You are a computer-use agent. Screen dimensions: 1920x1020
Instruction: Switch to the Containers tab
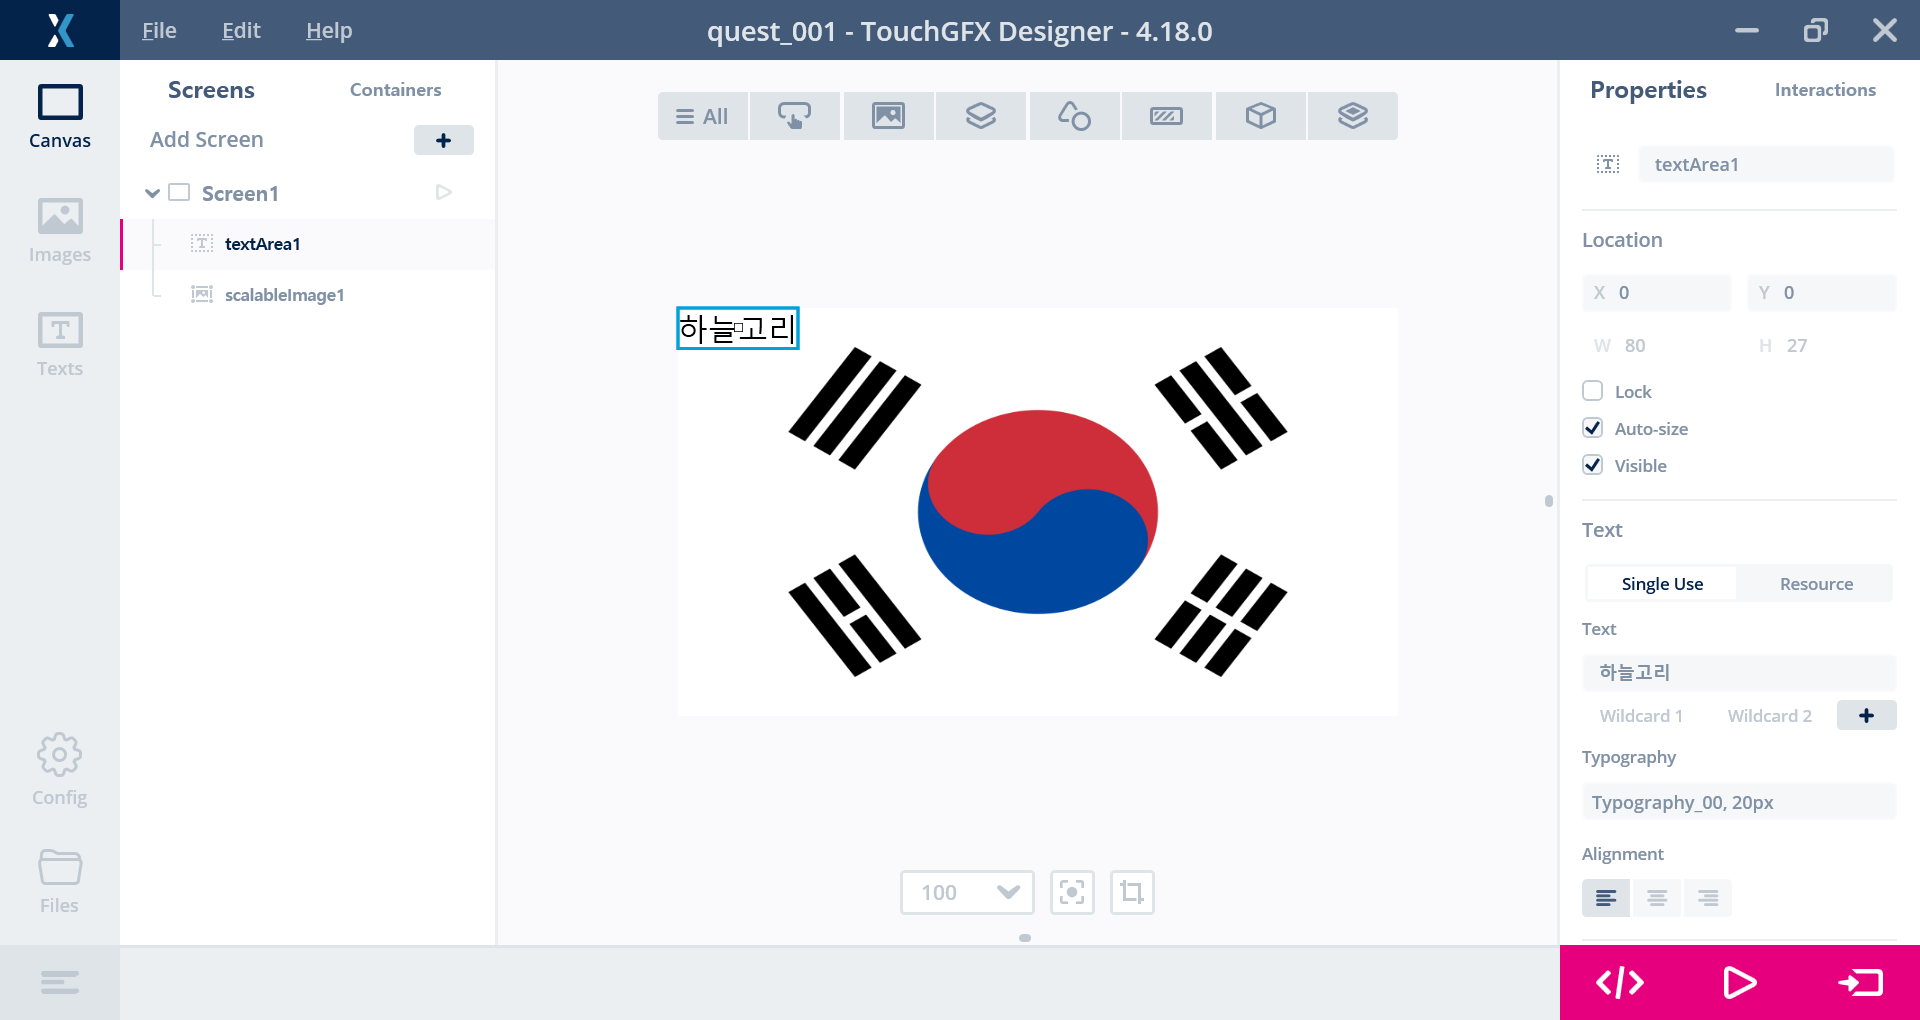(x=395, y=90)
